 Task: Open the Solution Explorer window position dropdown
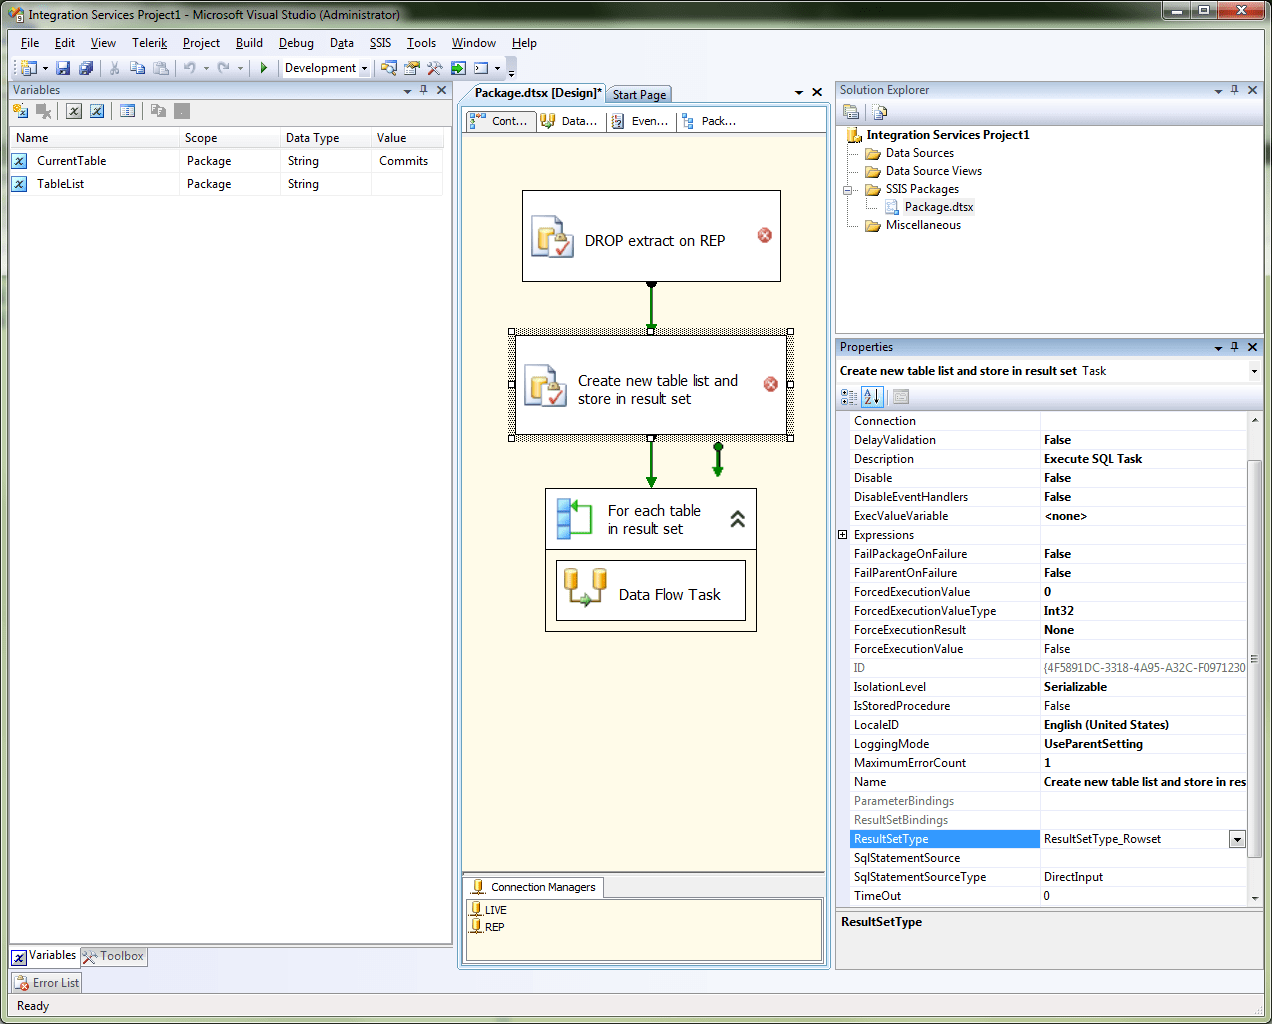coord(1218,91)
